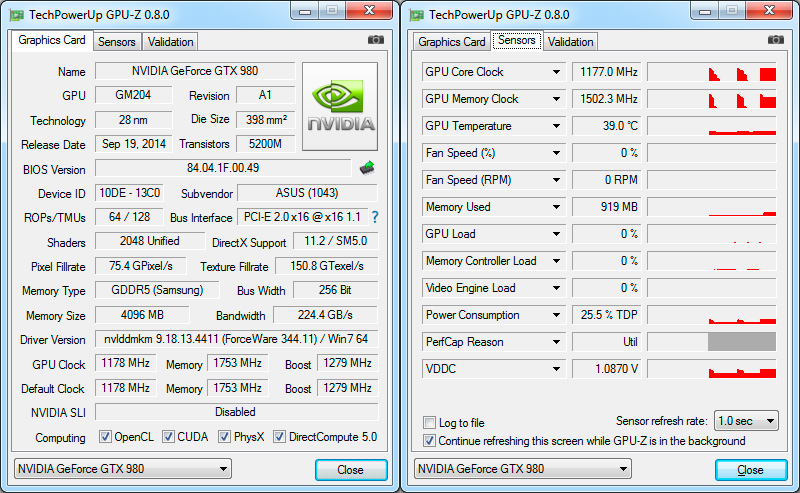800x493 pixels.
Task: Click the Shaders value 2048 Unified
Action: click(x=149, y=241)
